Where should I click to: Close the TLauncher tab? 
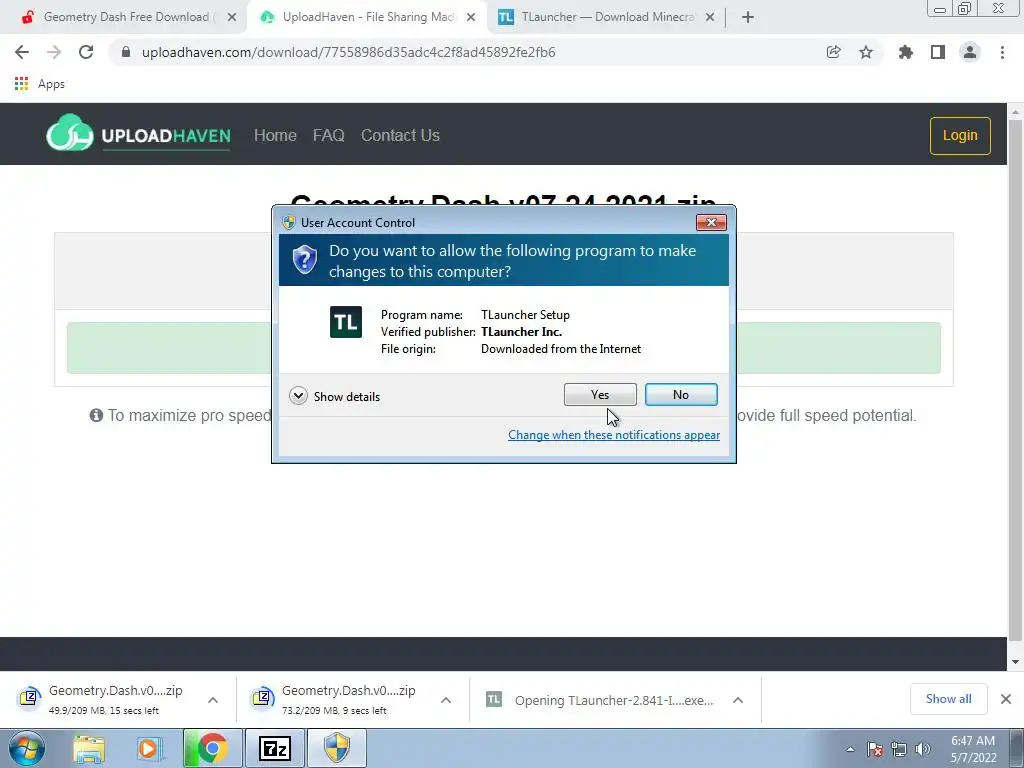pos(710,18)
